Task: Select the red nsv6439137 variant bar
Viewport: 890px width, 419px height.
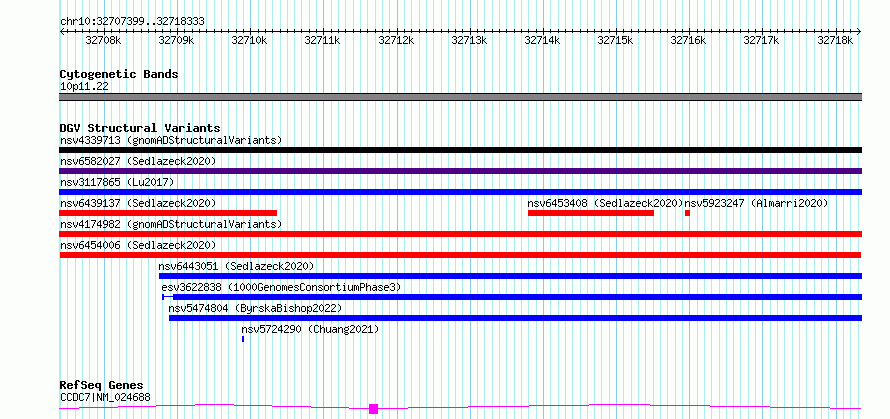Action: coord(168,213)
